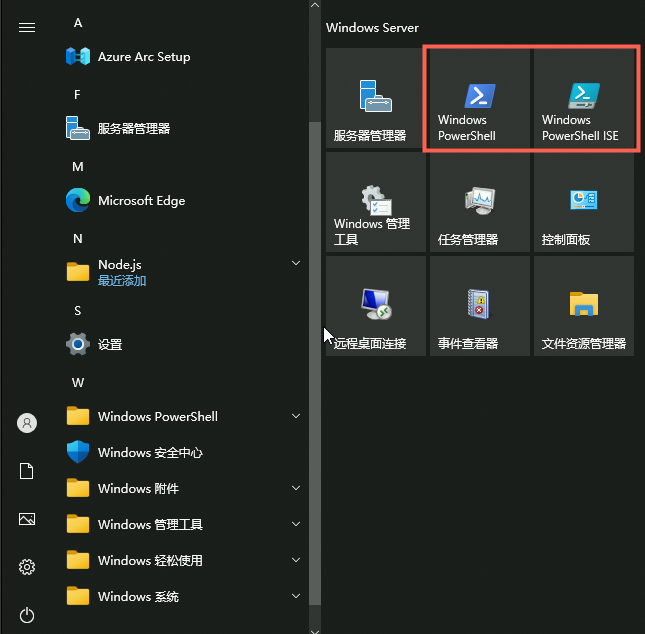The image size is (645, 634).
Task: Click the app list scroll up arrow
Action: coord(315,5)
